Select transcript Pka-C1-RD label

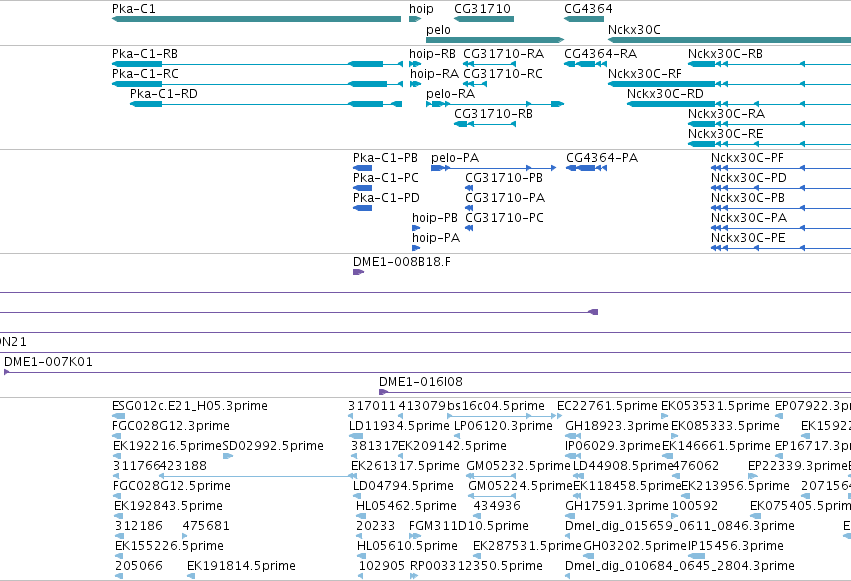coord(164,94)
